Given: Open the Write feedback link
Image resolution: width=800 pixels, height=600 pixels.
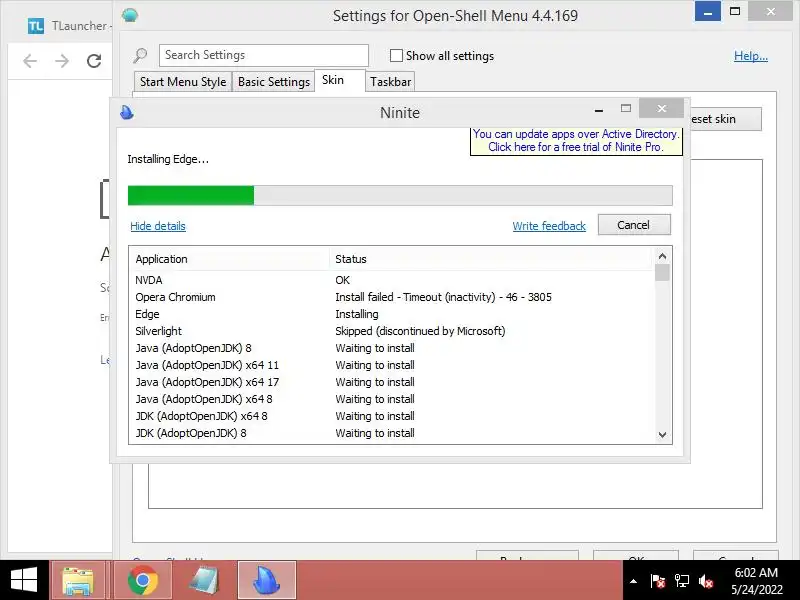Looking at the screenshot, I should [549, 226].
